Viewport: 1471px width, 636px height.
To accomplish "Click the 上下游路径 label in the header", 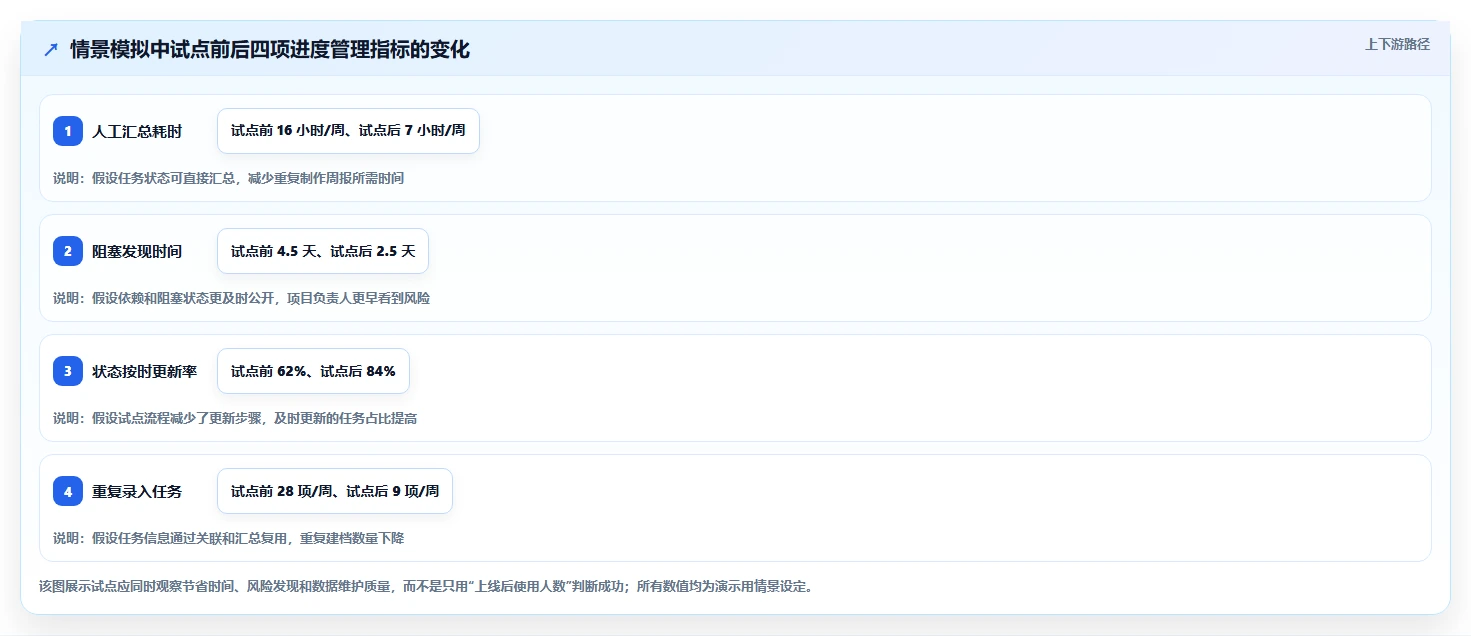I will pyautogui.click(x=1397, y=44).
